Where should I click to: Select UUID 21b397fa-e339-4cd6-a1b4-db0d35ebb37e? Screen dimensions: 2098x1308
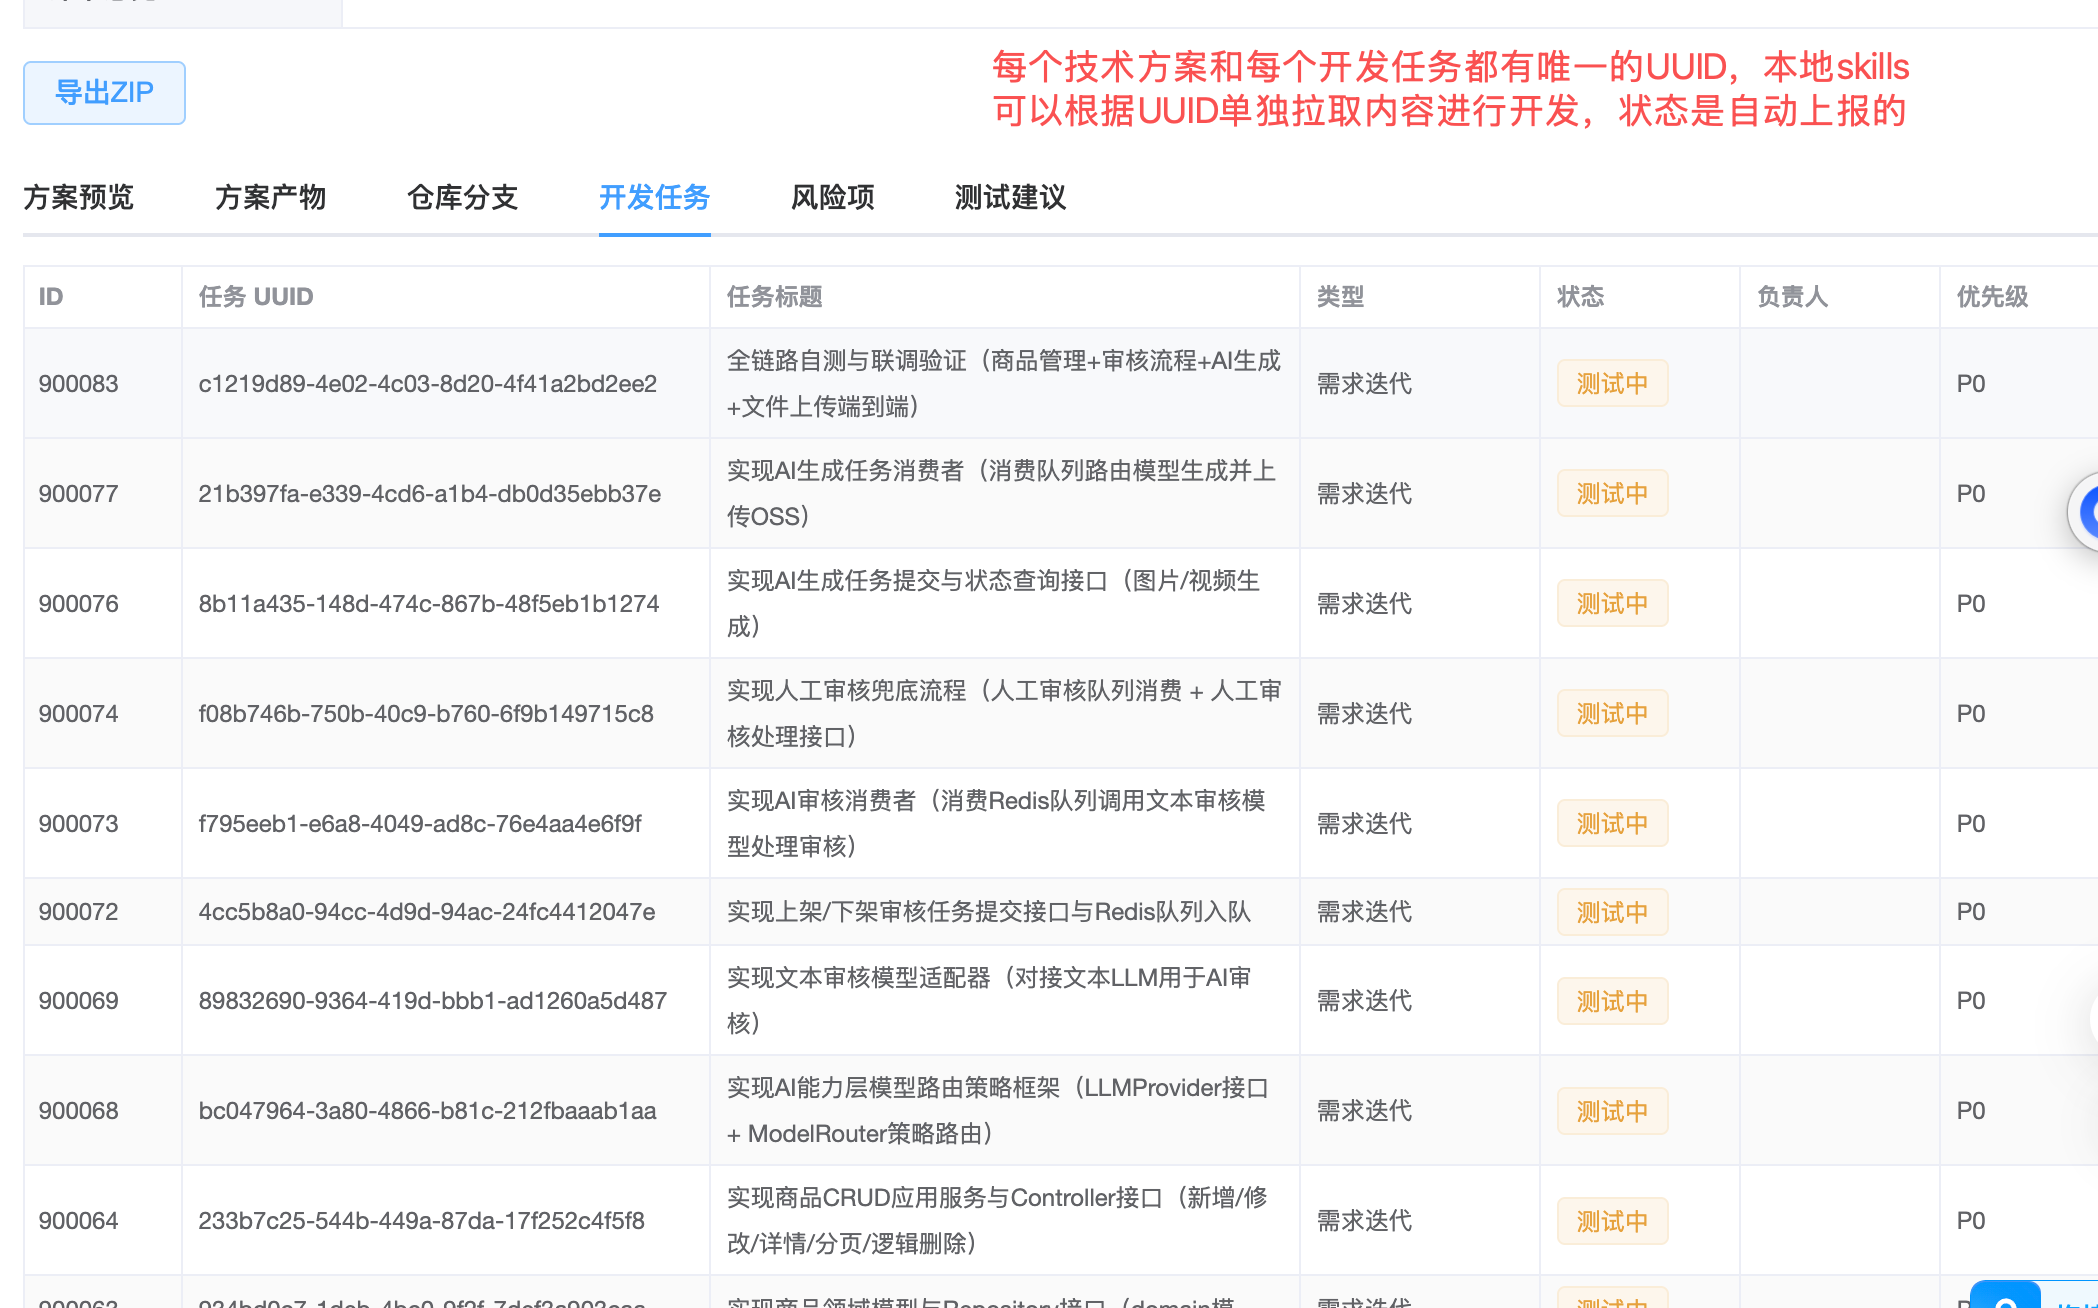430,494
